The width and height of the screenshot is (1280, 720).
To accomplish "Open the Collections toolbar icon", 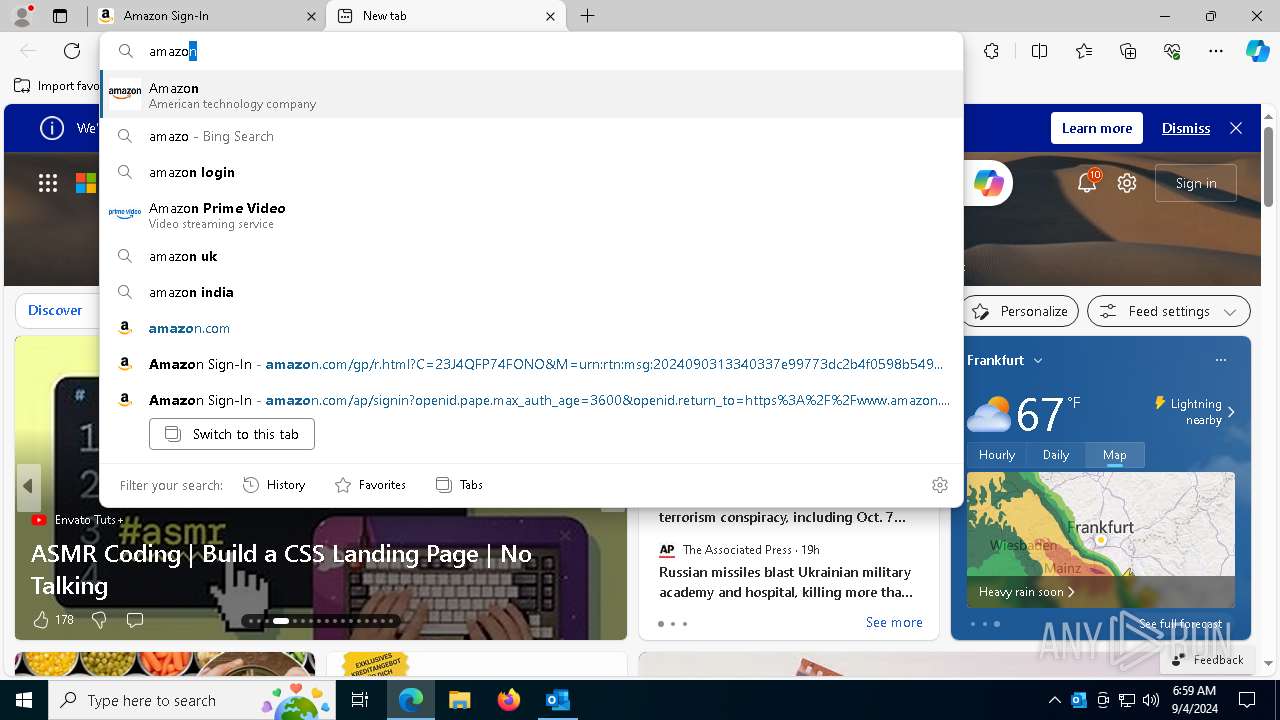I will click(x=1128, y=51).
